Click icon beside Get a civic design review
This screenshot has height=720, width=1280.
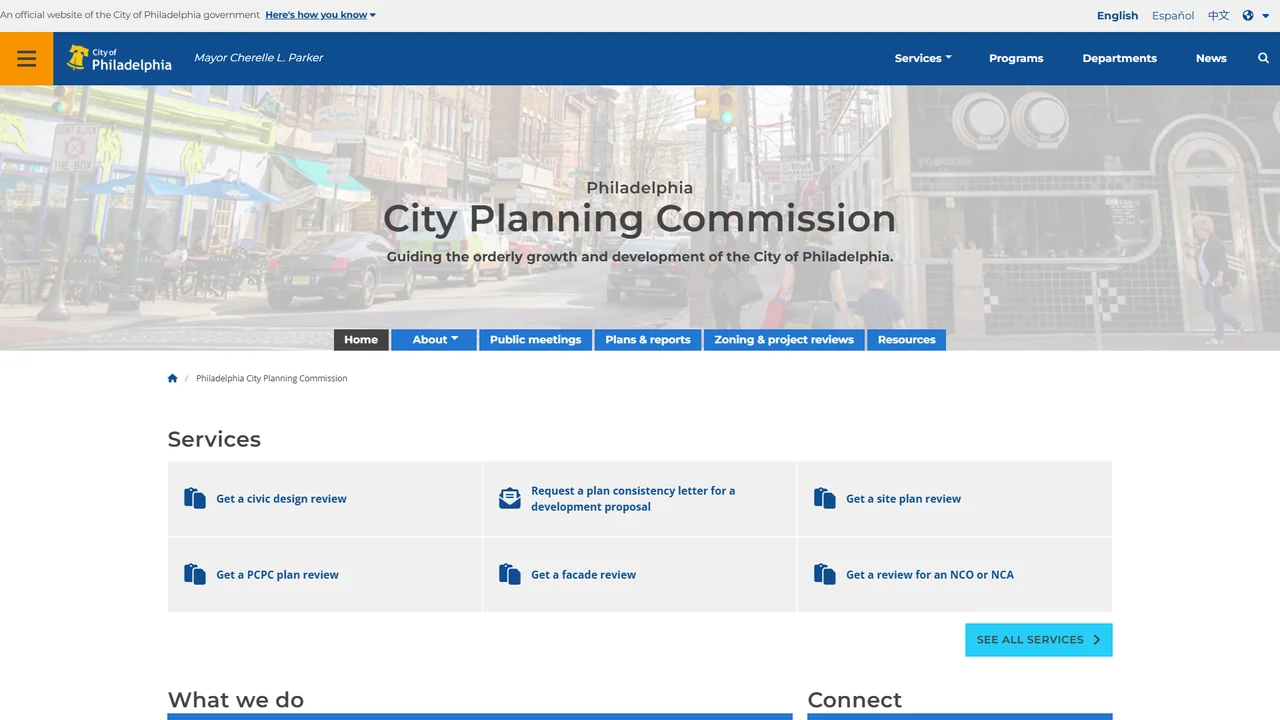195,498
